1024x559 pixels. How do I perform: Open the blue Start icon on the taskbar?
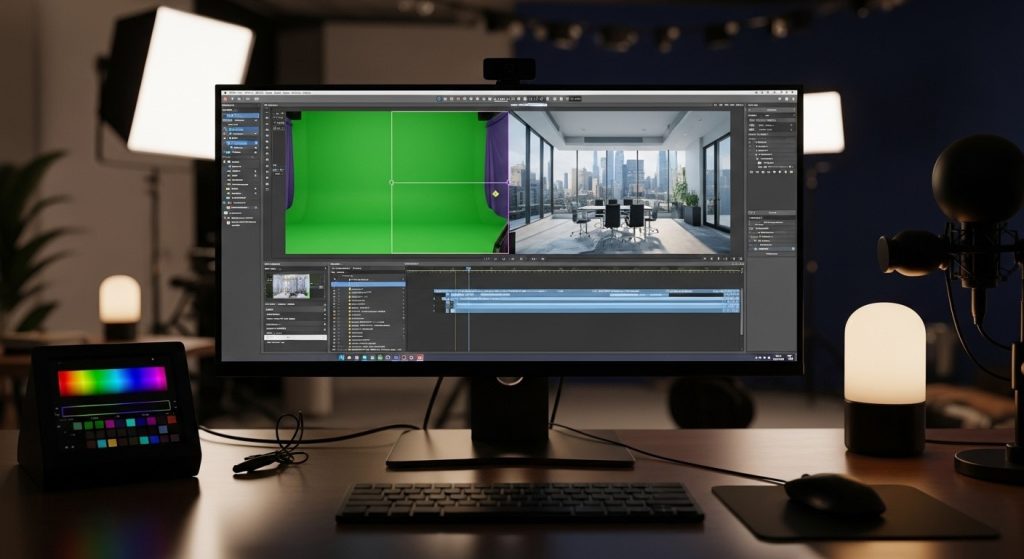tap(342, 357)
